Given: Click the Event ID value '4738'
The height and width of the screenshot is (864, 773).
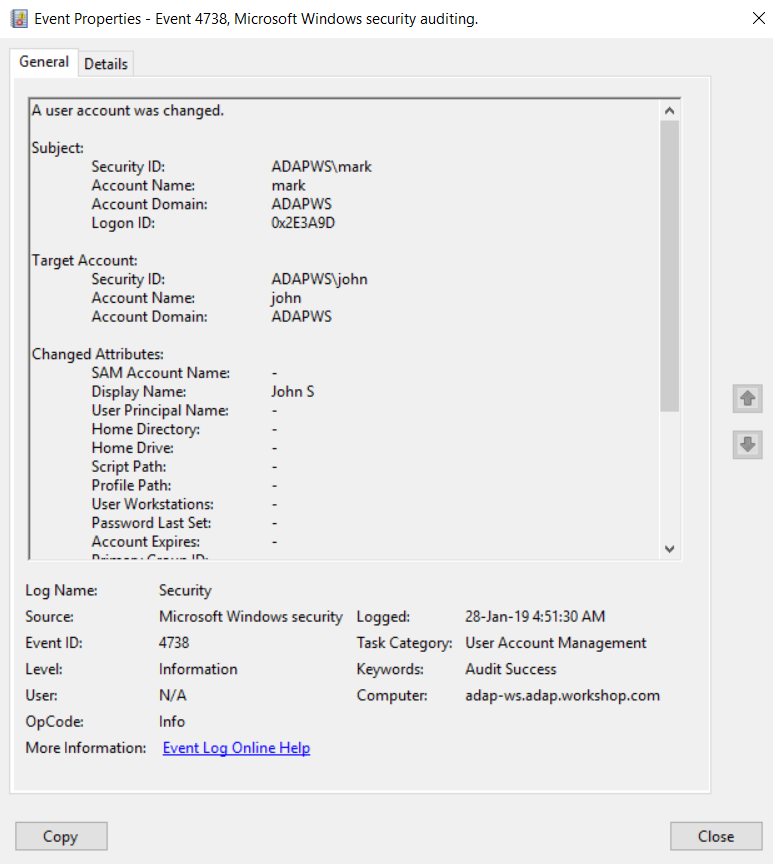Looking at the screenshot, I should pos(174,643).
